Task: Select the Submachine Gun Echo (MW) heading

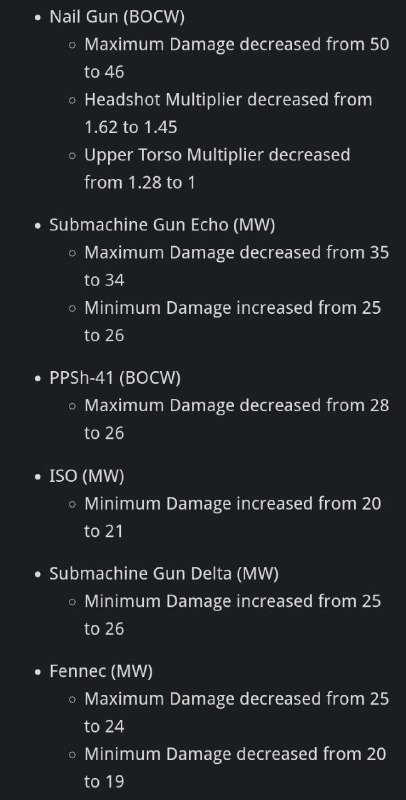Action: click(x=162, y=225)
